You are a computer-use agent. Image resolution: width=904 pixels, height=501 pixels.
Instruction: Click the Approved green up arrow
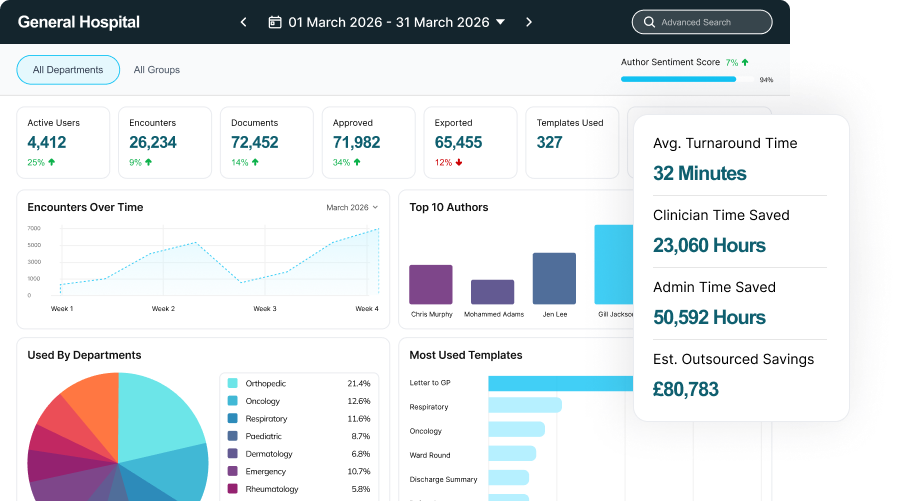pyautogui.click(x=357, y=162)
